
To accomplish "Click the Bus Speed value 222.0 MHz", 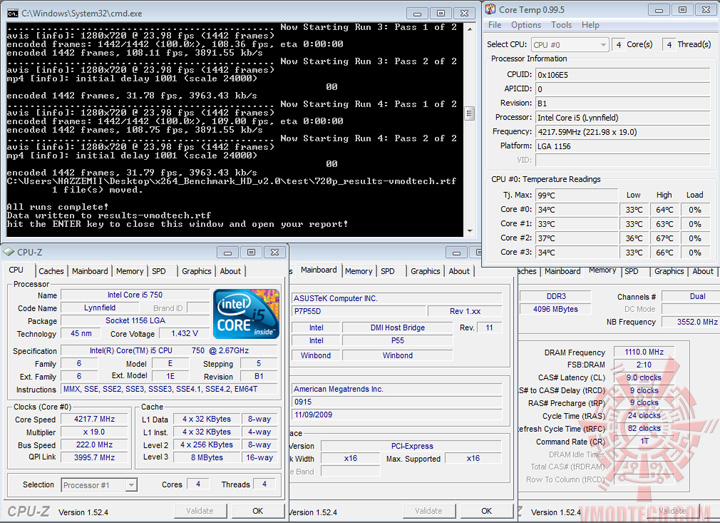I will (x=94, y=444).
